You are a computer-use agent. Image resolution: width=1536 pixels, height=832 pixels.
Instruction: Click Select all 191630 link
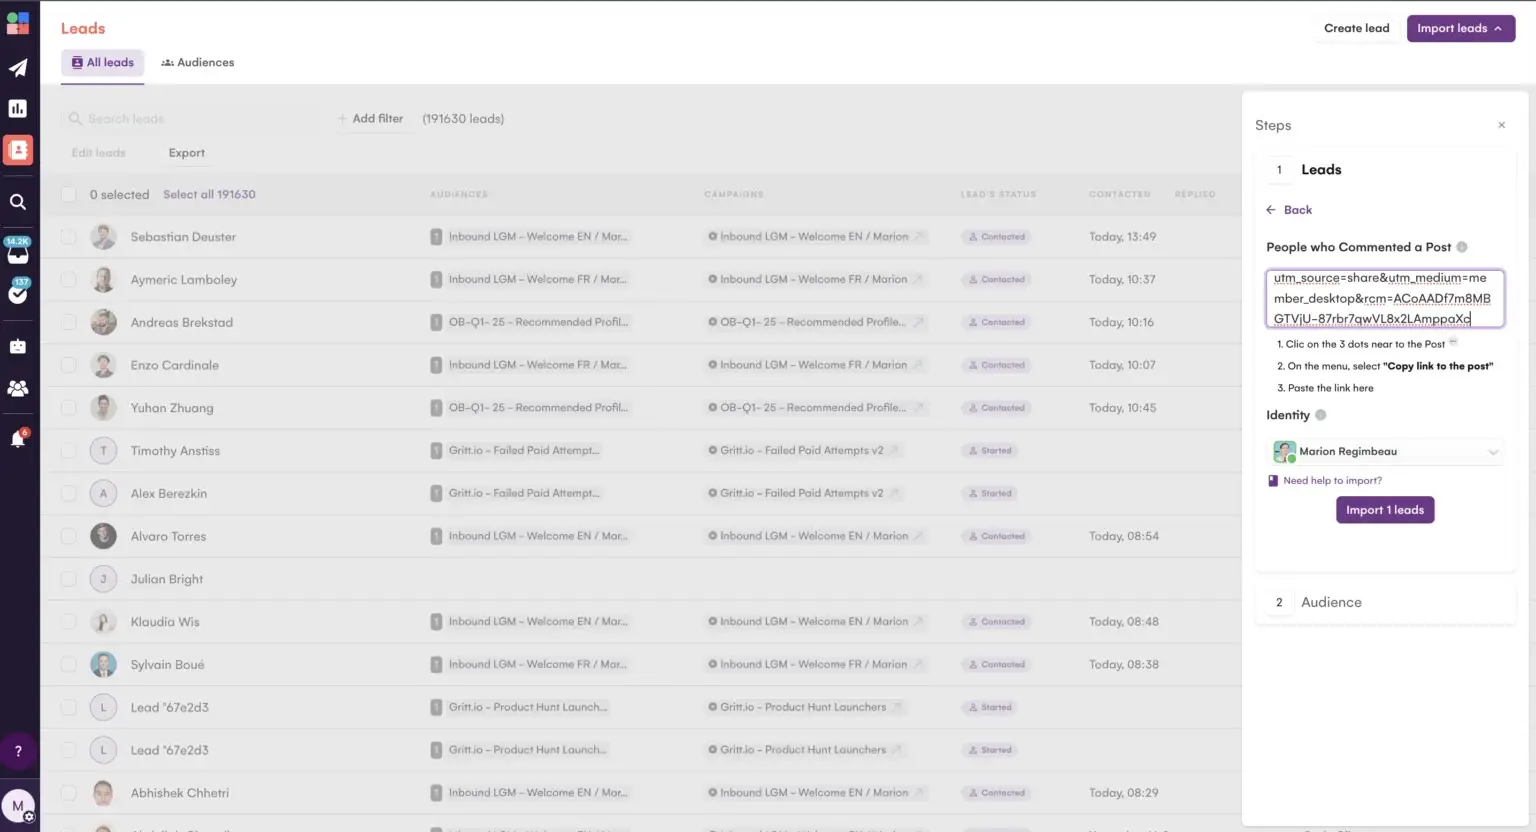pos(209,194)
